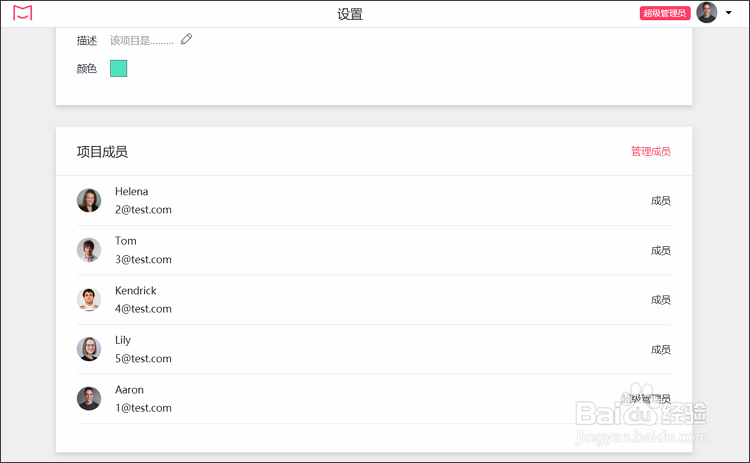
Task: Click the 项目成员 section heading
Action: pyautogui.click(x=102, y=152)
